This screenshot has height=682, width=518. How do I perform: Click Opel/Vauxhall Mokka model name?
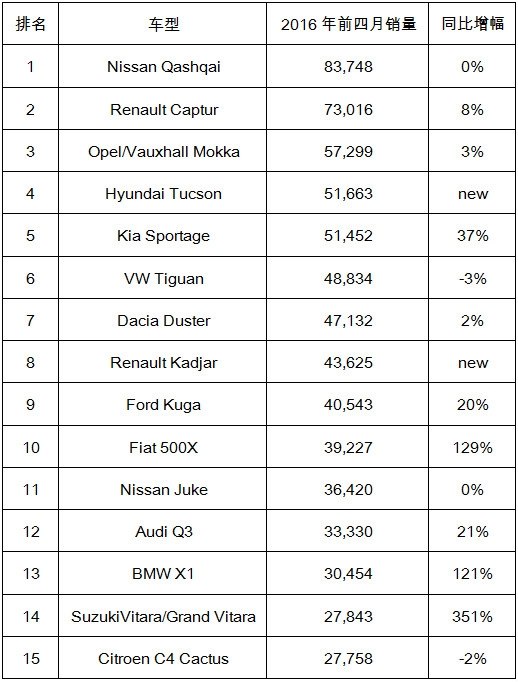pyautogui.click(x=164, y=151)
